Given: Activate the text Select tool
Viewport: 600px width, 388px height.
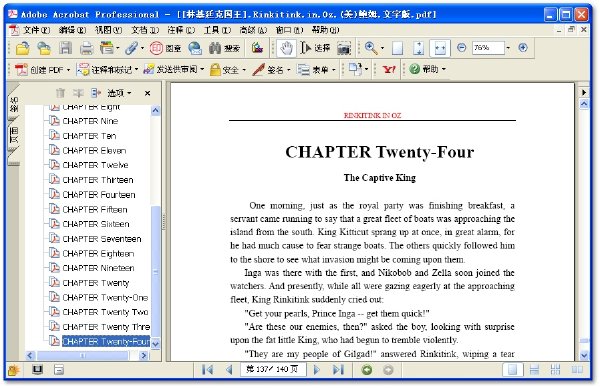Looking at the screenshot, I should [x=315, y=48].
